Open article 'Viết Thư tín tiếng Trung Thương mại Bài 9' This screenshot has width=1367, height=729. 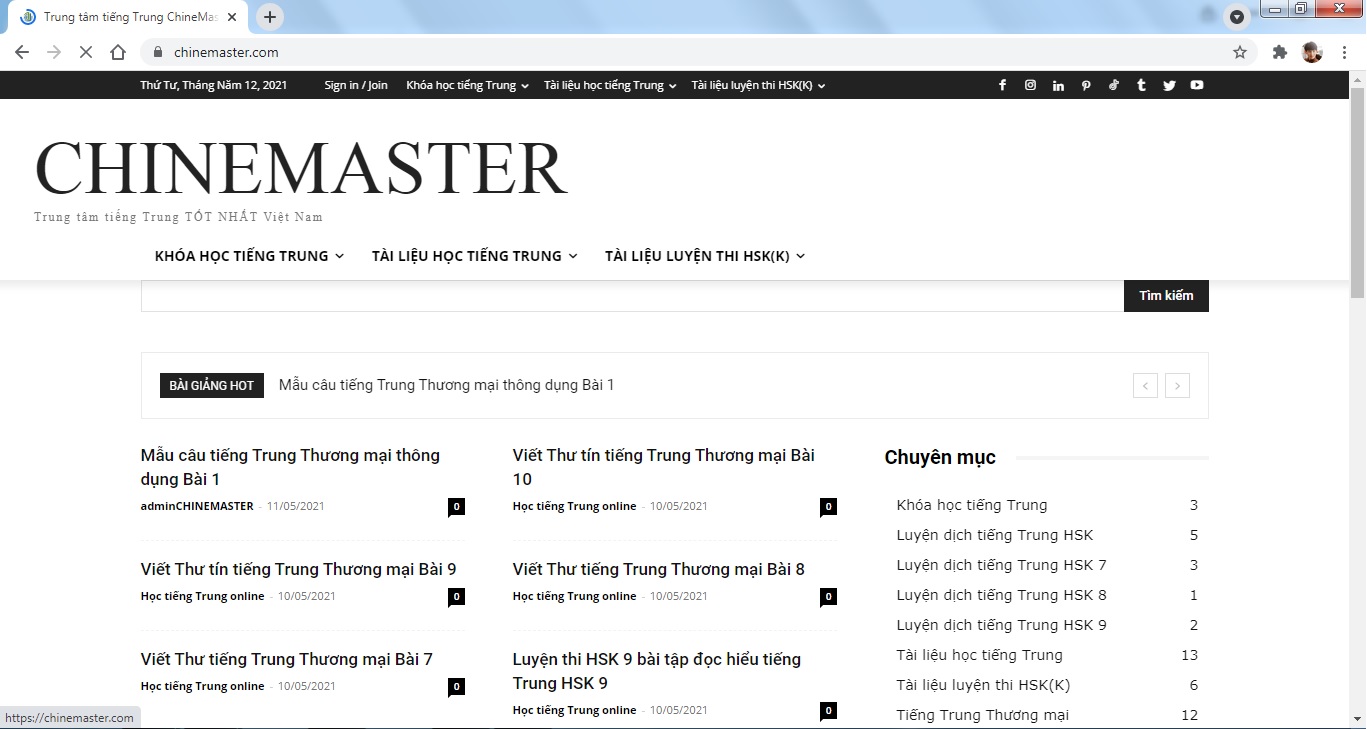tap(299, 569)
